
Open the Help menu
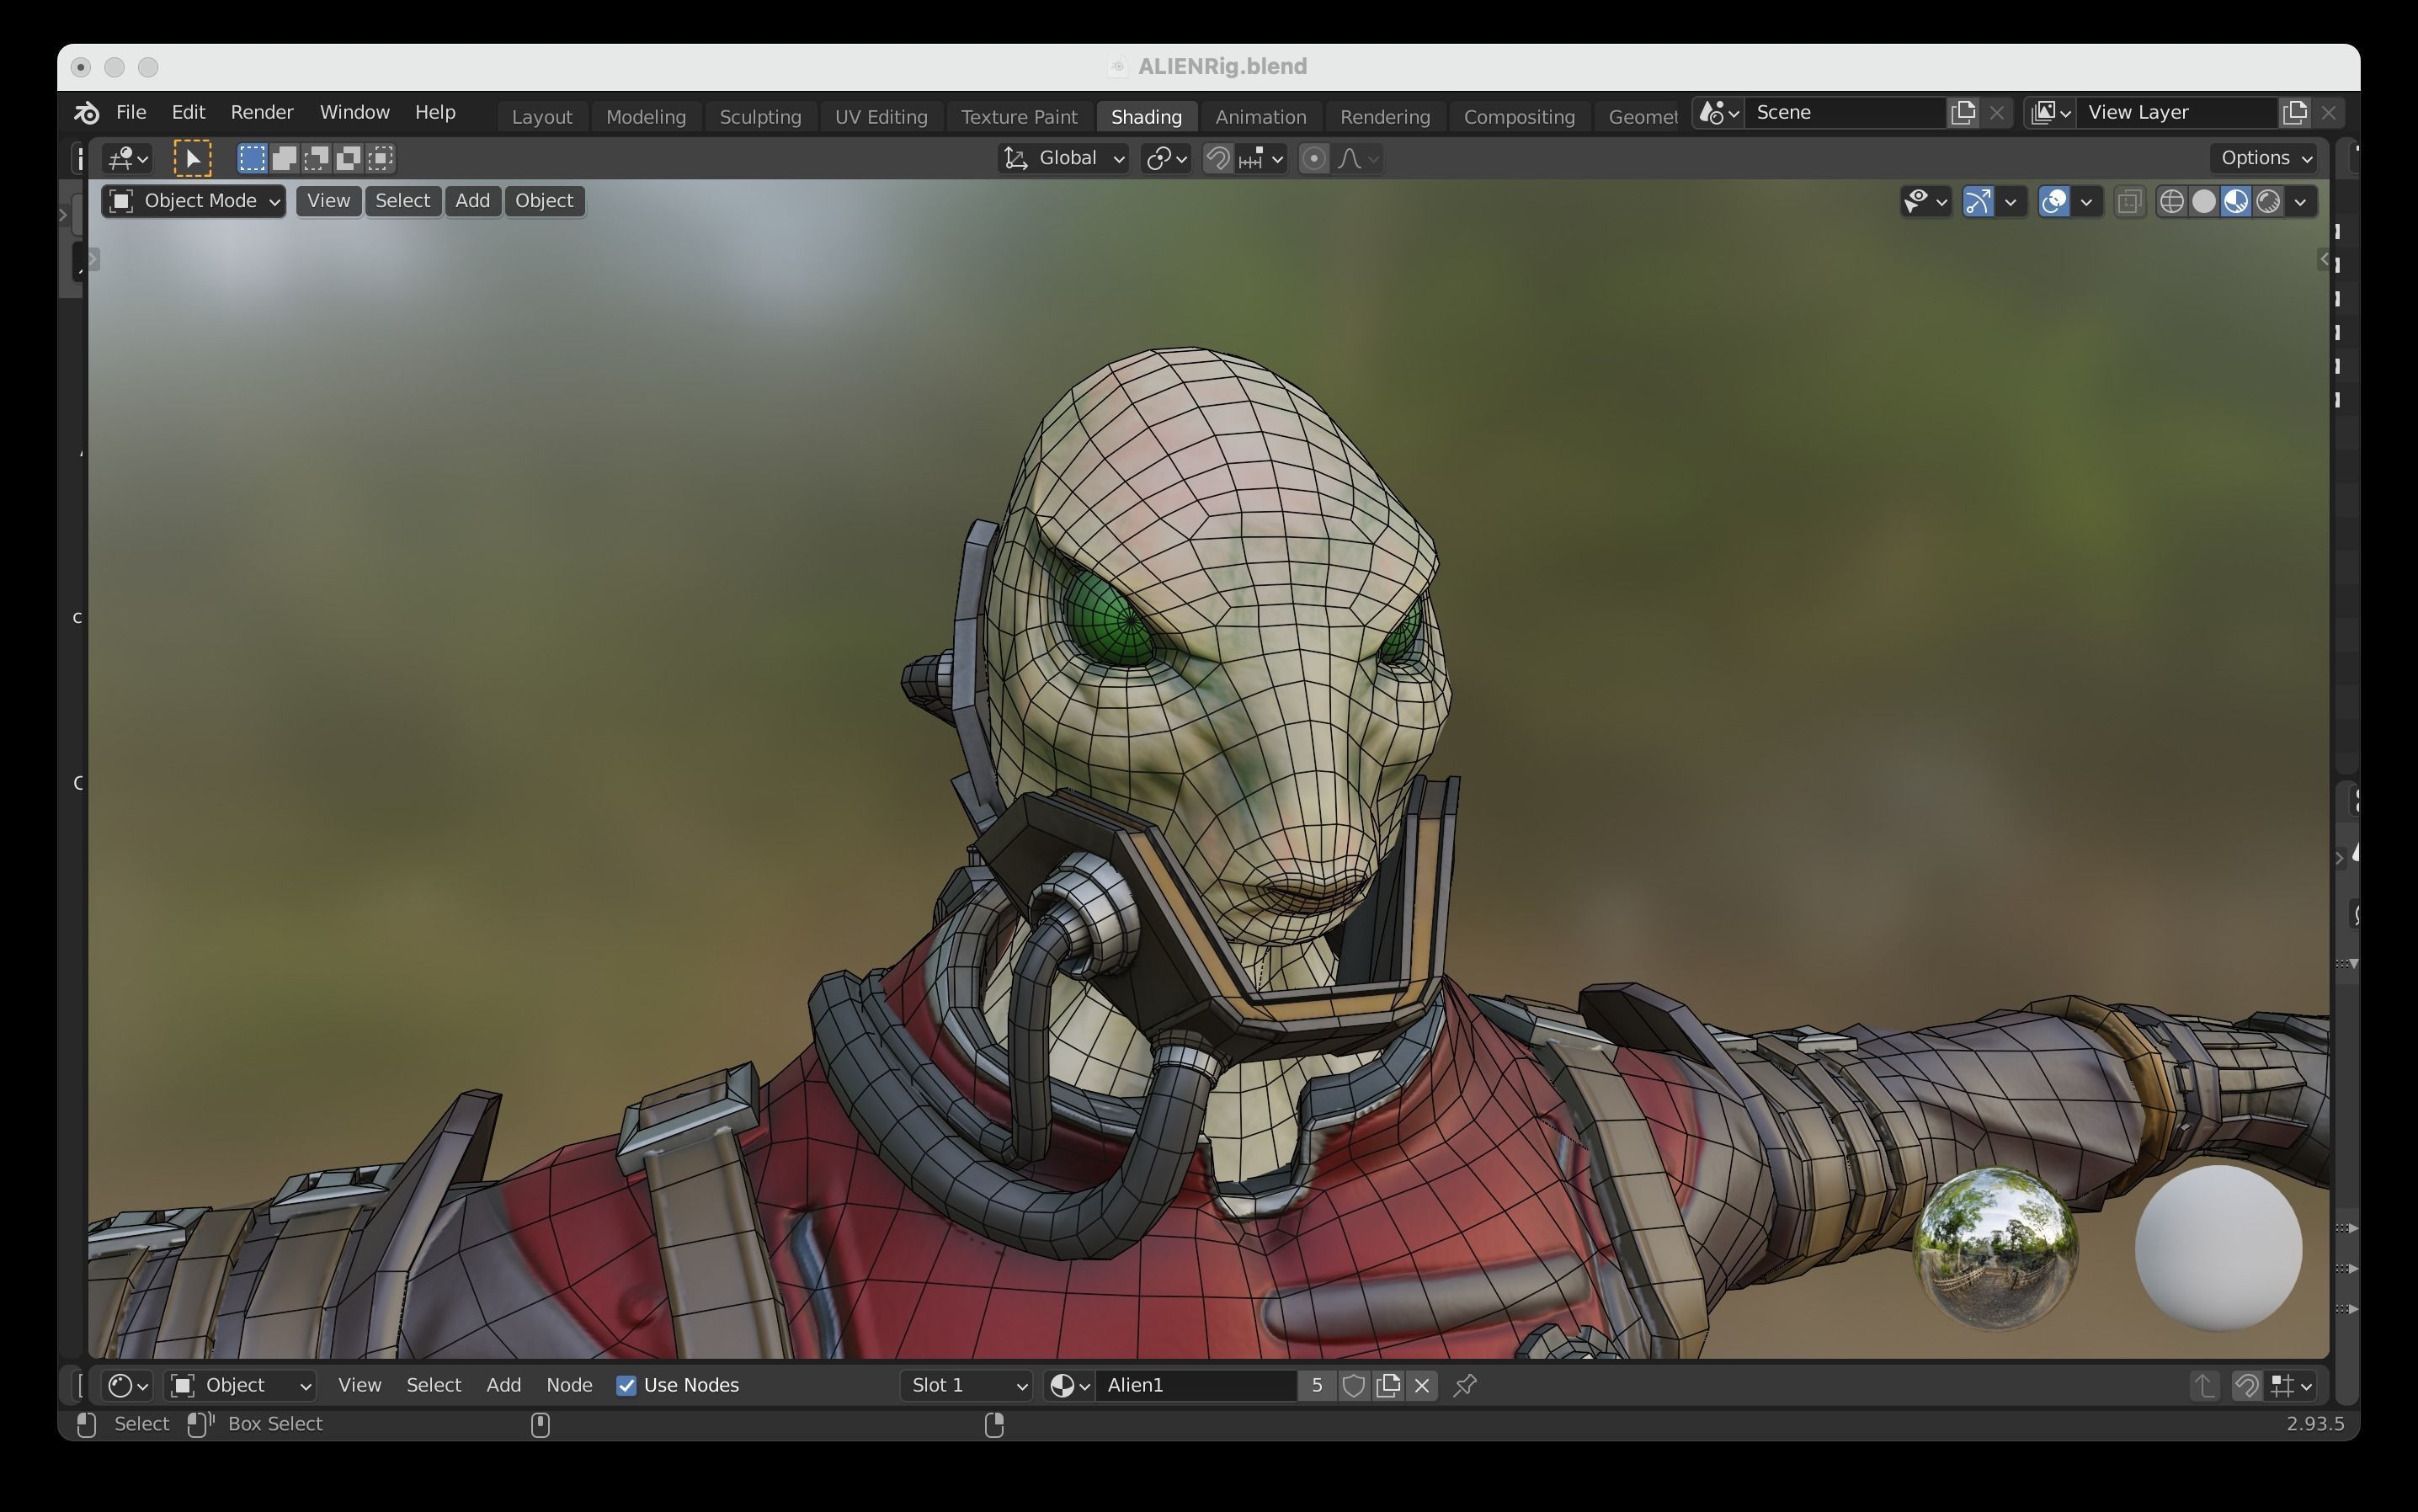(435, 113)
